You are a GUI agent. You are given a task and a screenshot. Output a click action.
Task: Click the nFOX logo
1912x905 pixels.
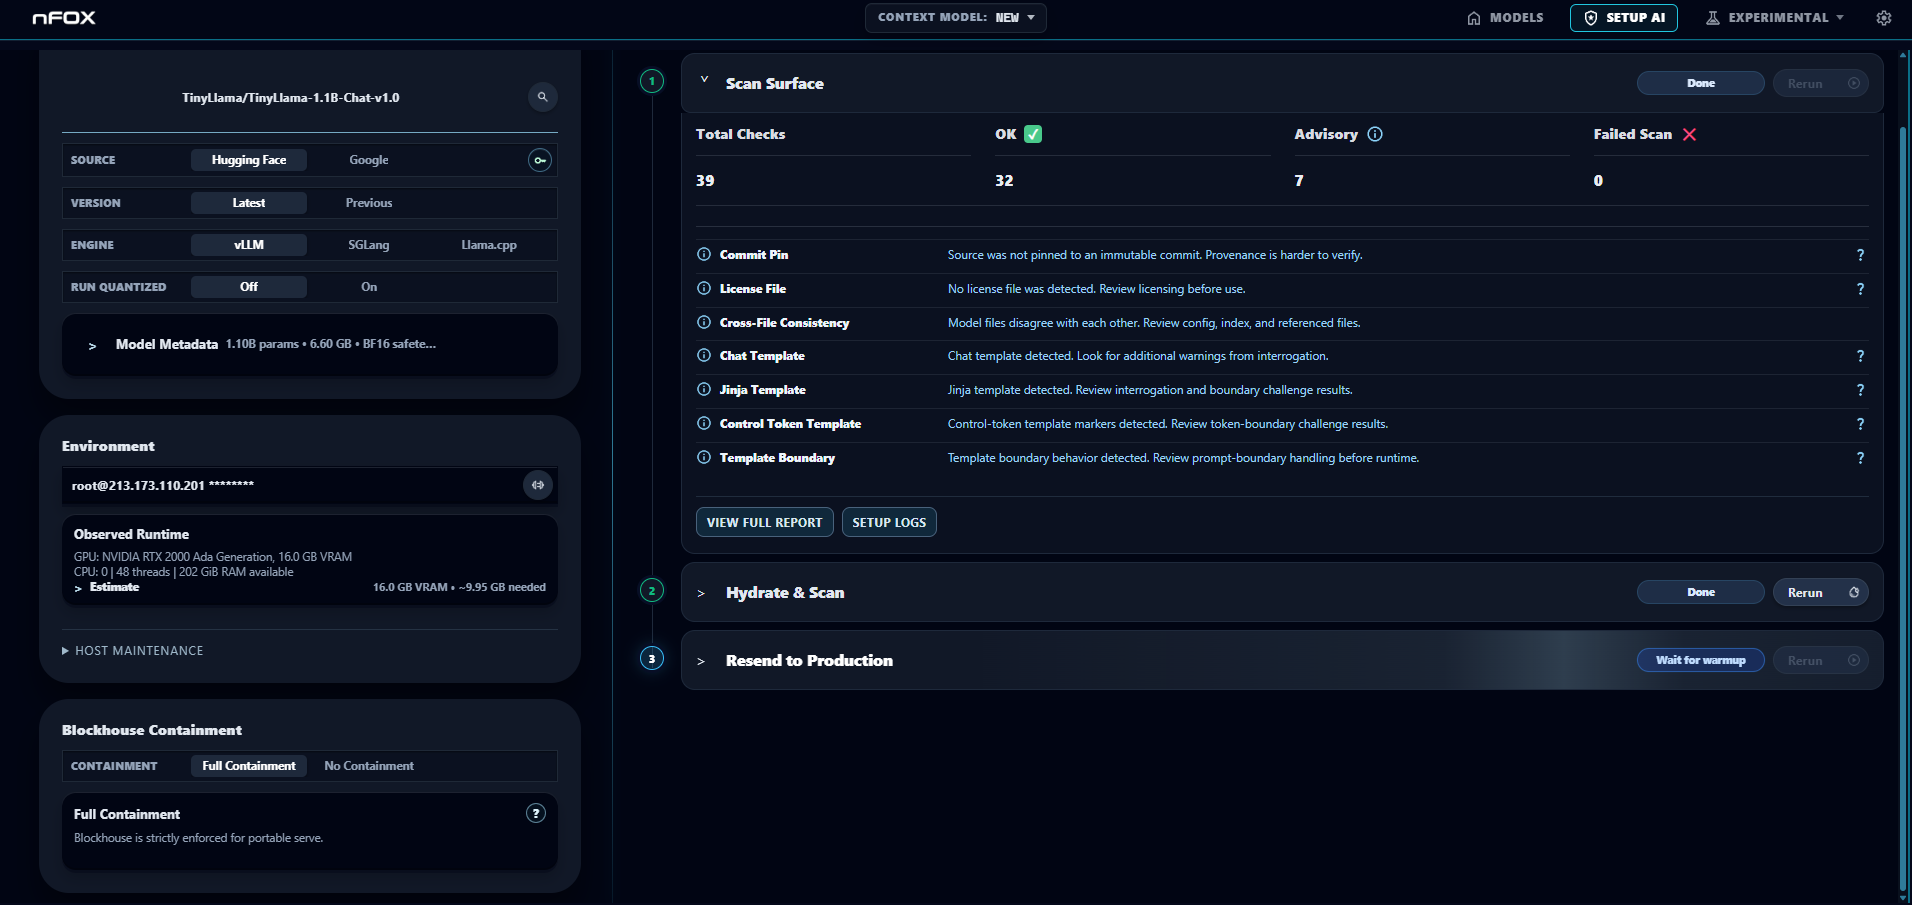coord(64,18)
